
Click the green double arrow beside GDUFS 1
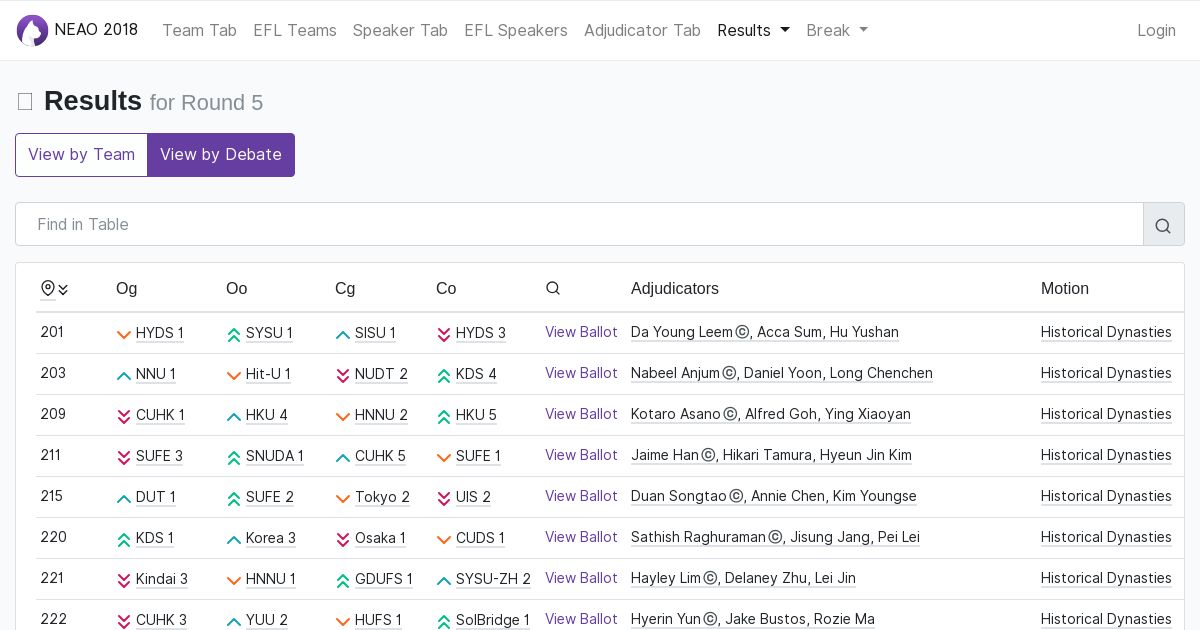point(343,581)
